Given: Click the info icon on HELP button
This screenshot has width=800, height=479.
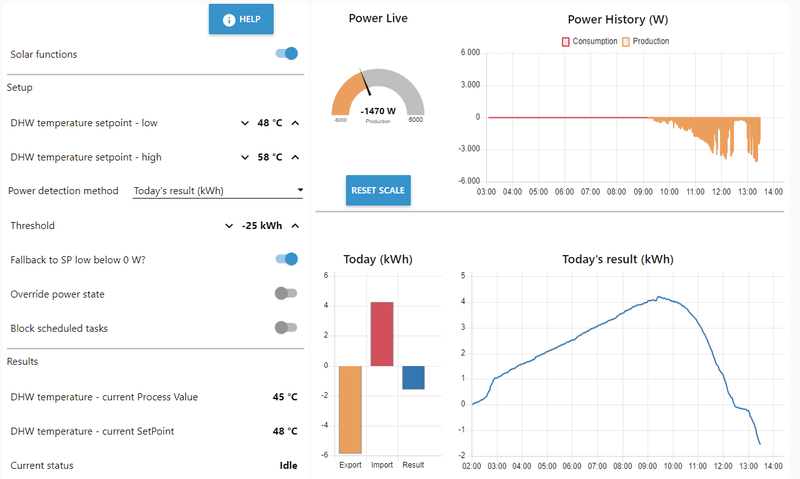Looking at the screenshot, I should pos(229,19).
